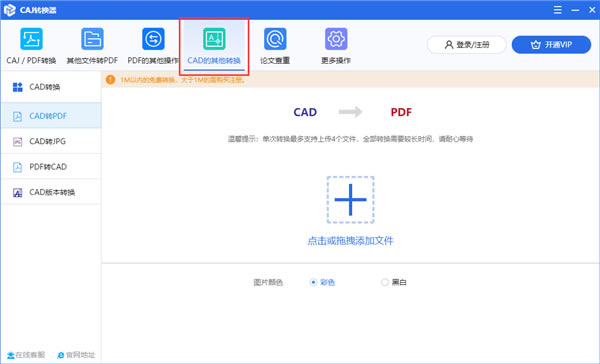This screenshot has width=600, height=364.
Task: Select the 其他文件转PDF toolbar icon
Action: 92,39
